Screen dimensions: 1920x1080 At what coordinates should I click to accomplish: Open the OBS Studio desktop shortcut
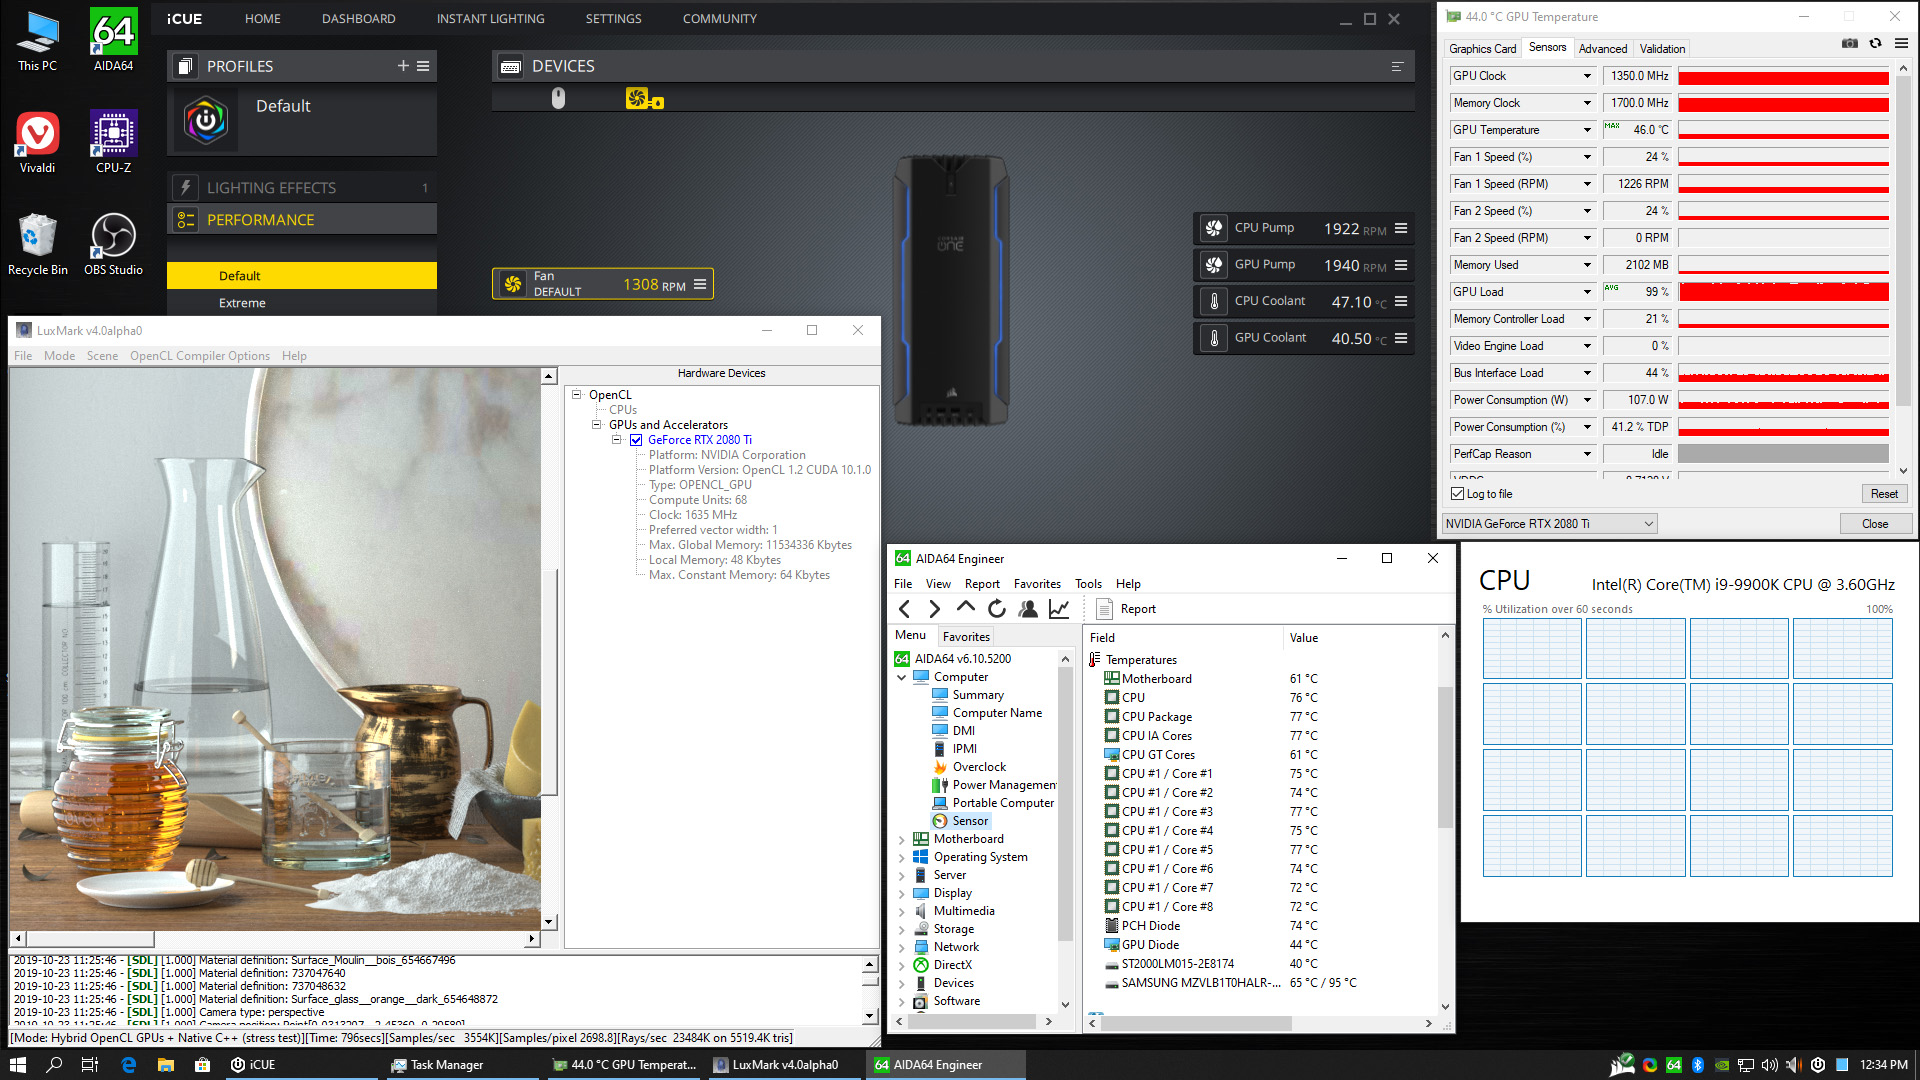click(x=113, y=244)
